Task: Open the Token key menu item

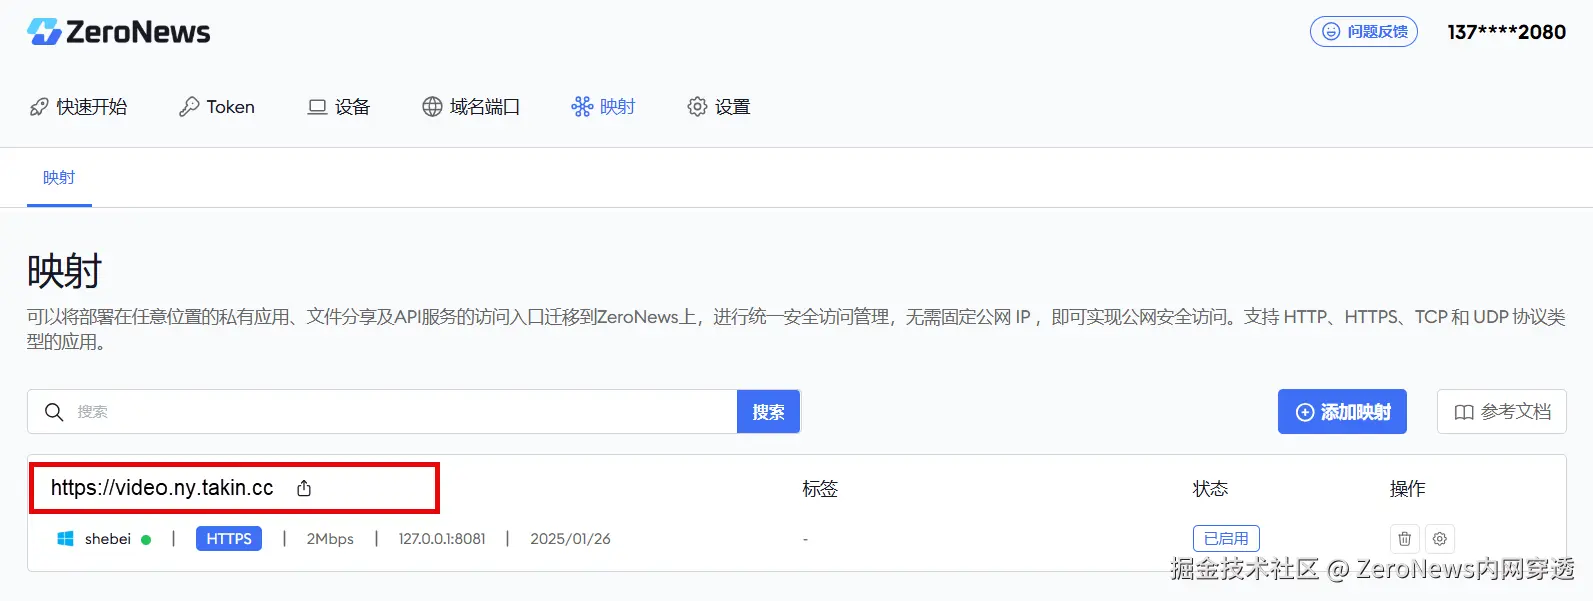Action: pos(217,107)
